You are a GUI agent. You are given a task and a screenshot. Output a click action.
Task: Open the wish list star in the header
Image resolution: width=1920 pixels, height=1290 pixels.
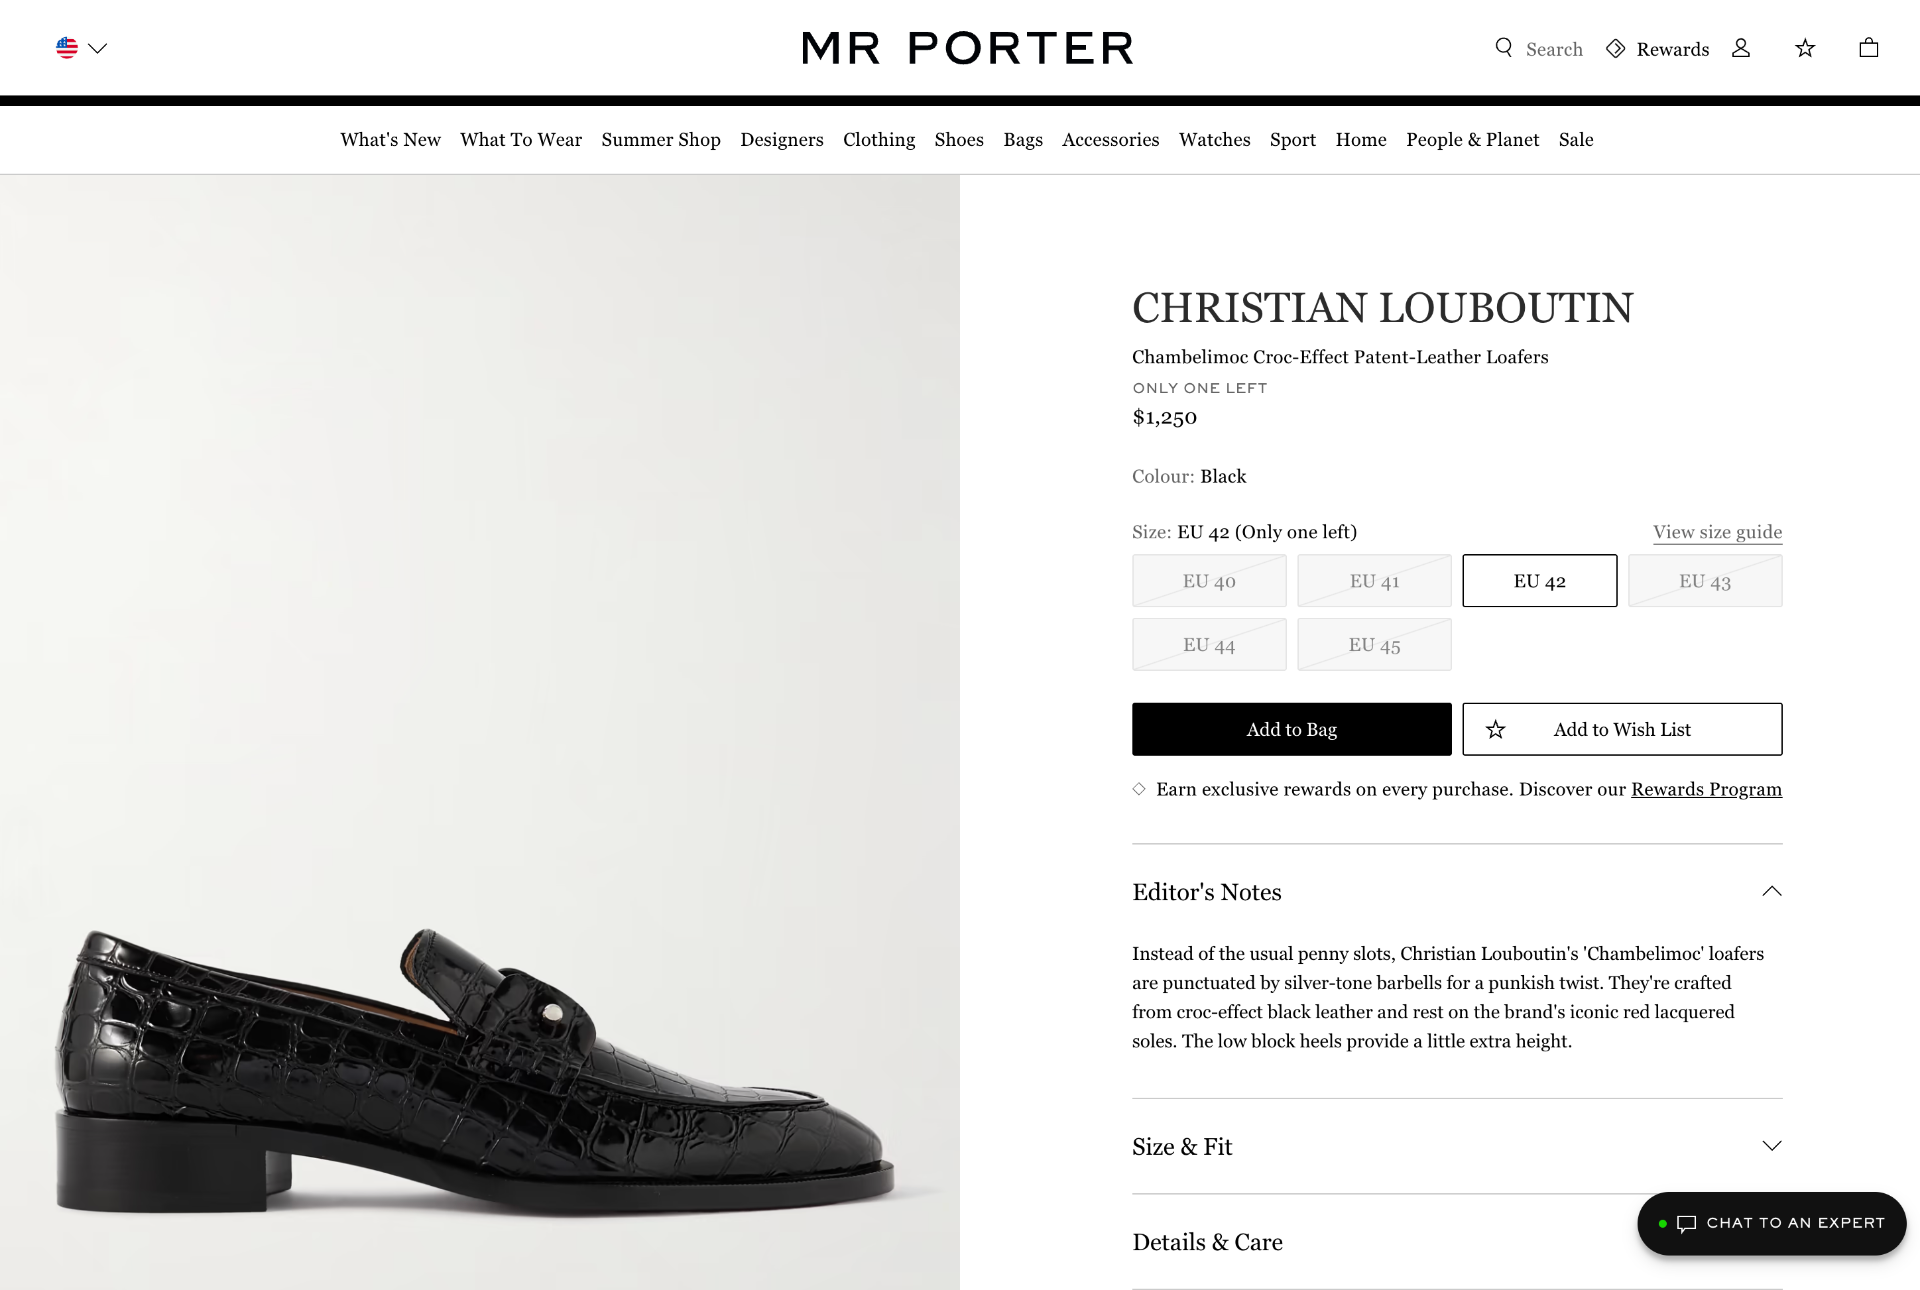[x=1804, y=48]
